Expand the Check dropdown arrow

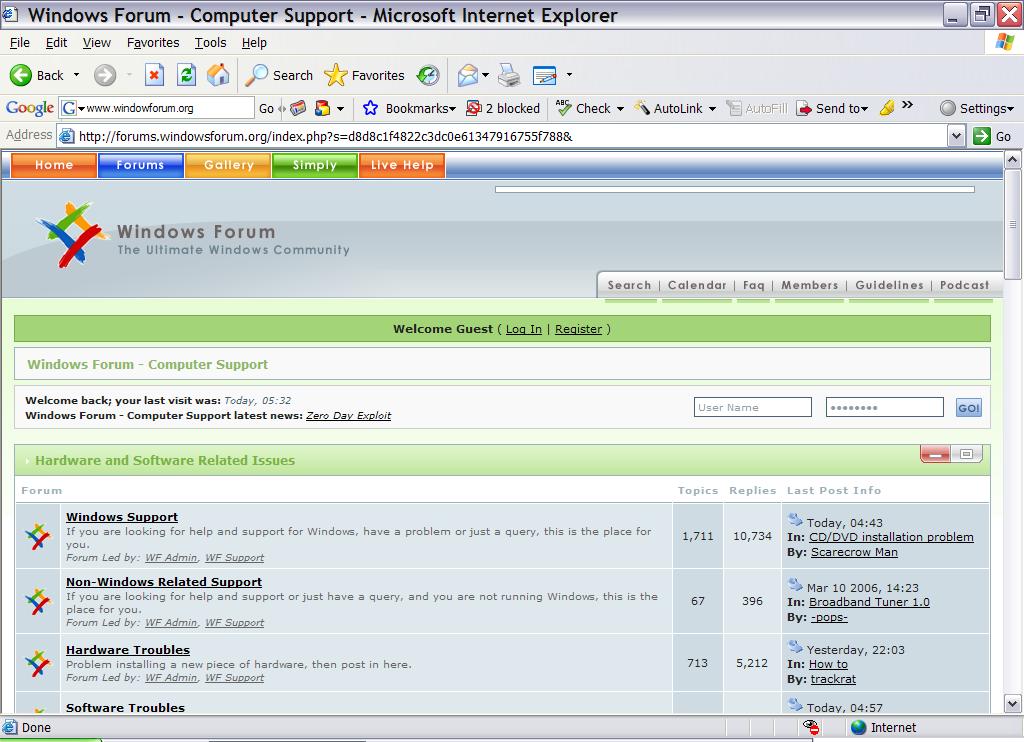click(x=620, y=108)
